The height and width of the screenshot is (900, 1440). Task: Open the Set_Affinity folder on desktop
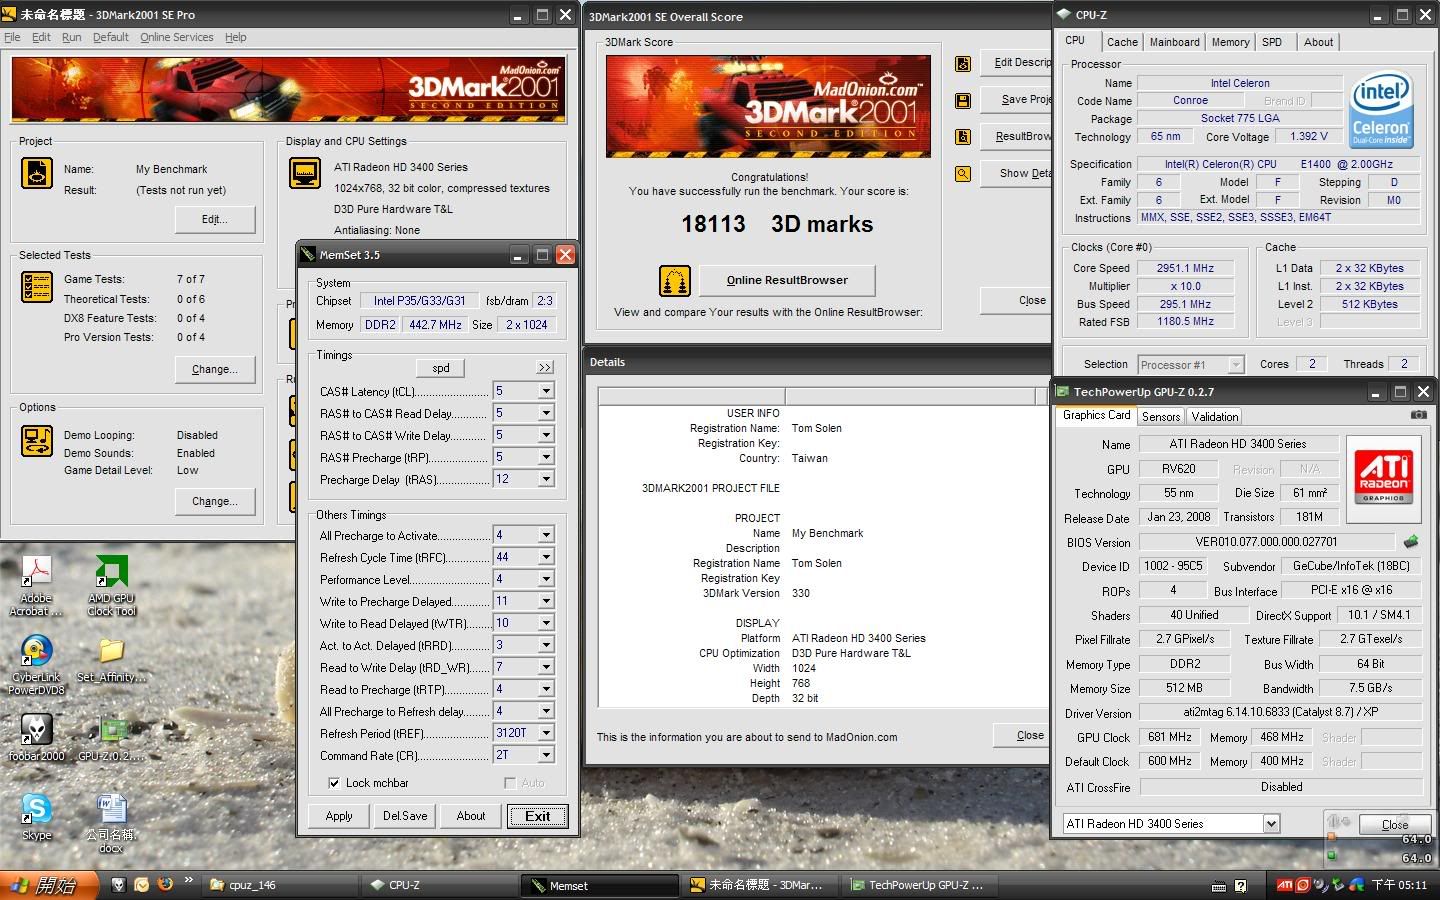pyautogui.click(x=111, y=659)
